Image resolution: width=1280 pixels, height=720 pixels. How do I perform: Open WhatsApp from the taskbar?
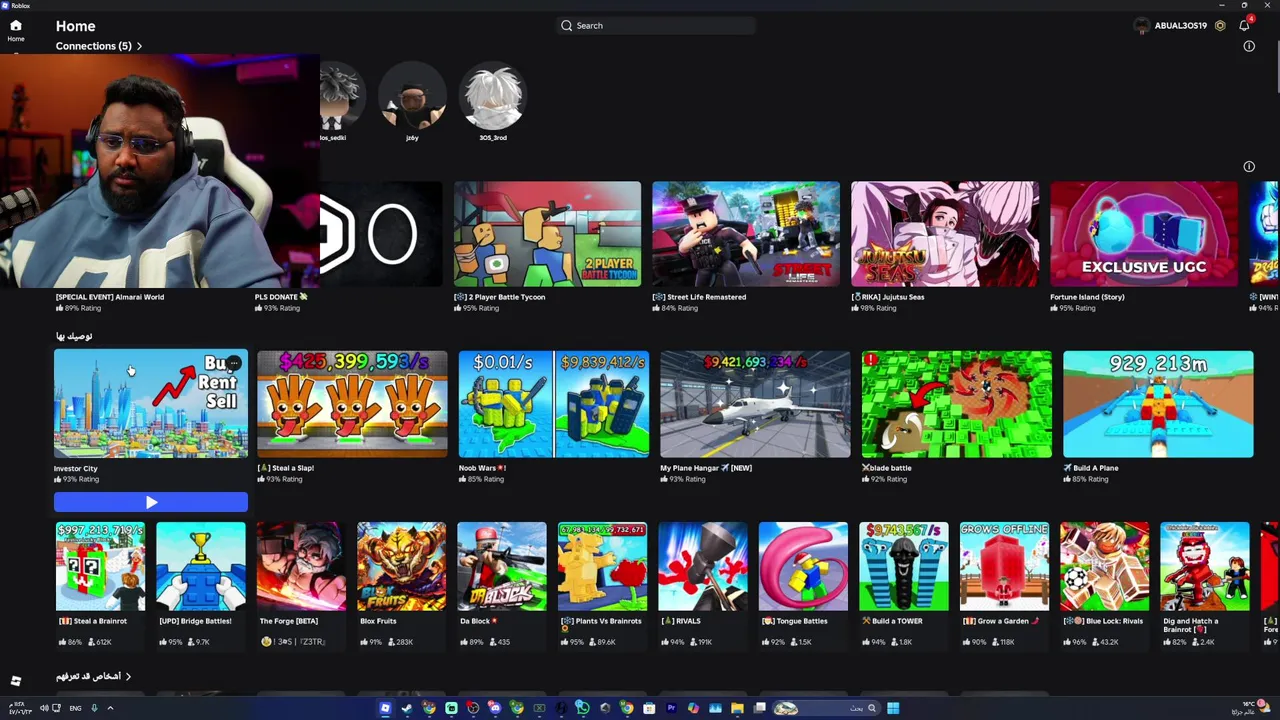[x=583, y=708]
